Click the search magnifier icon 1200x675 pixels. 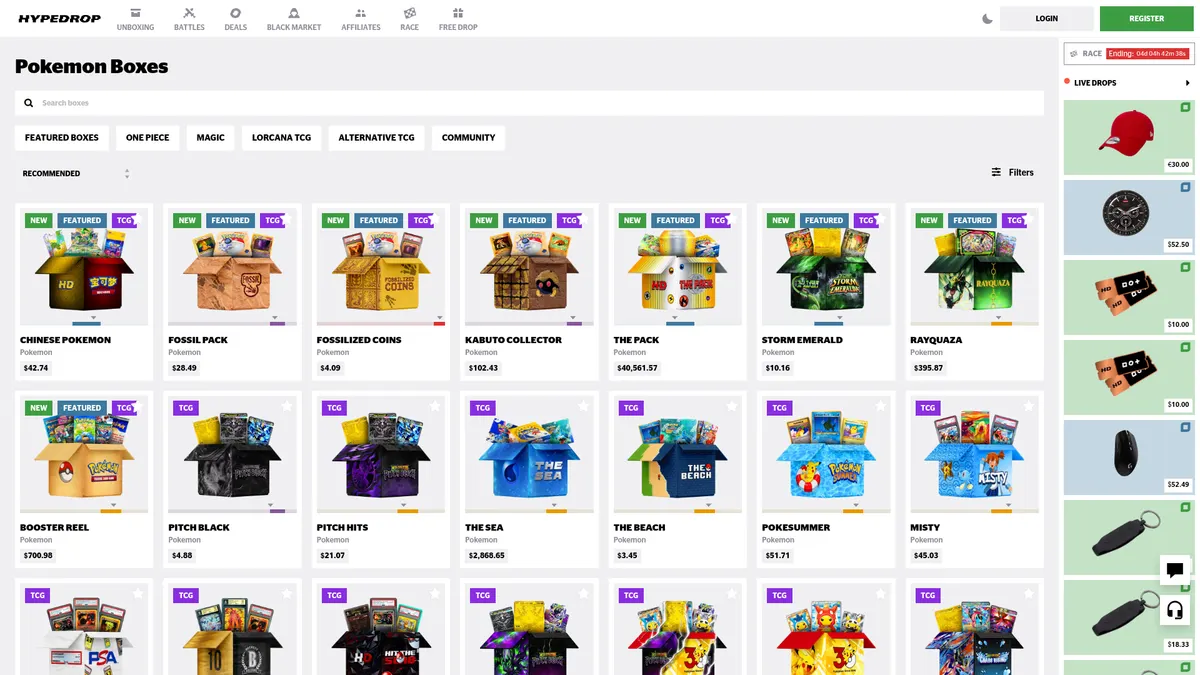pos(29,103)
